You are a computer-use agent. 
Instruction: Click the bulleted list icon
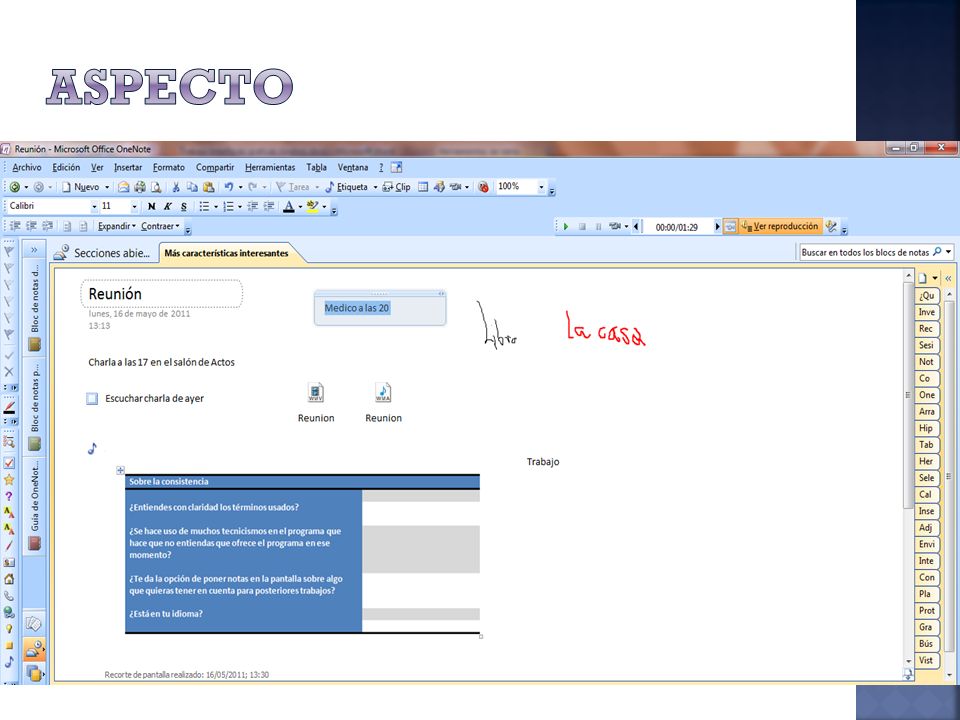204,206
